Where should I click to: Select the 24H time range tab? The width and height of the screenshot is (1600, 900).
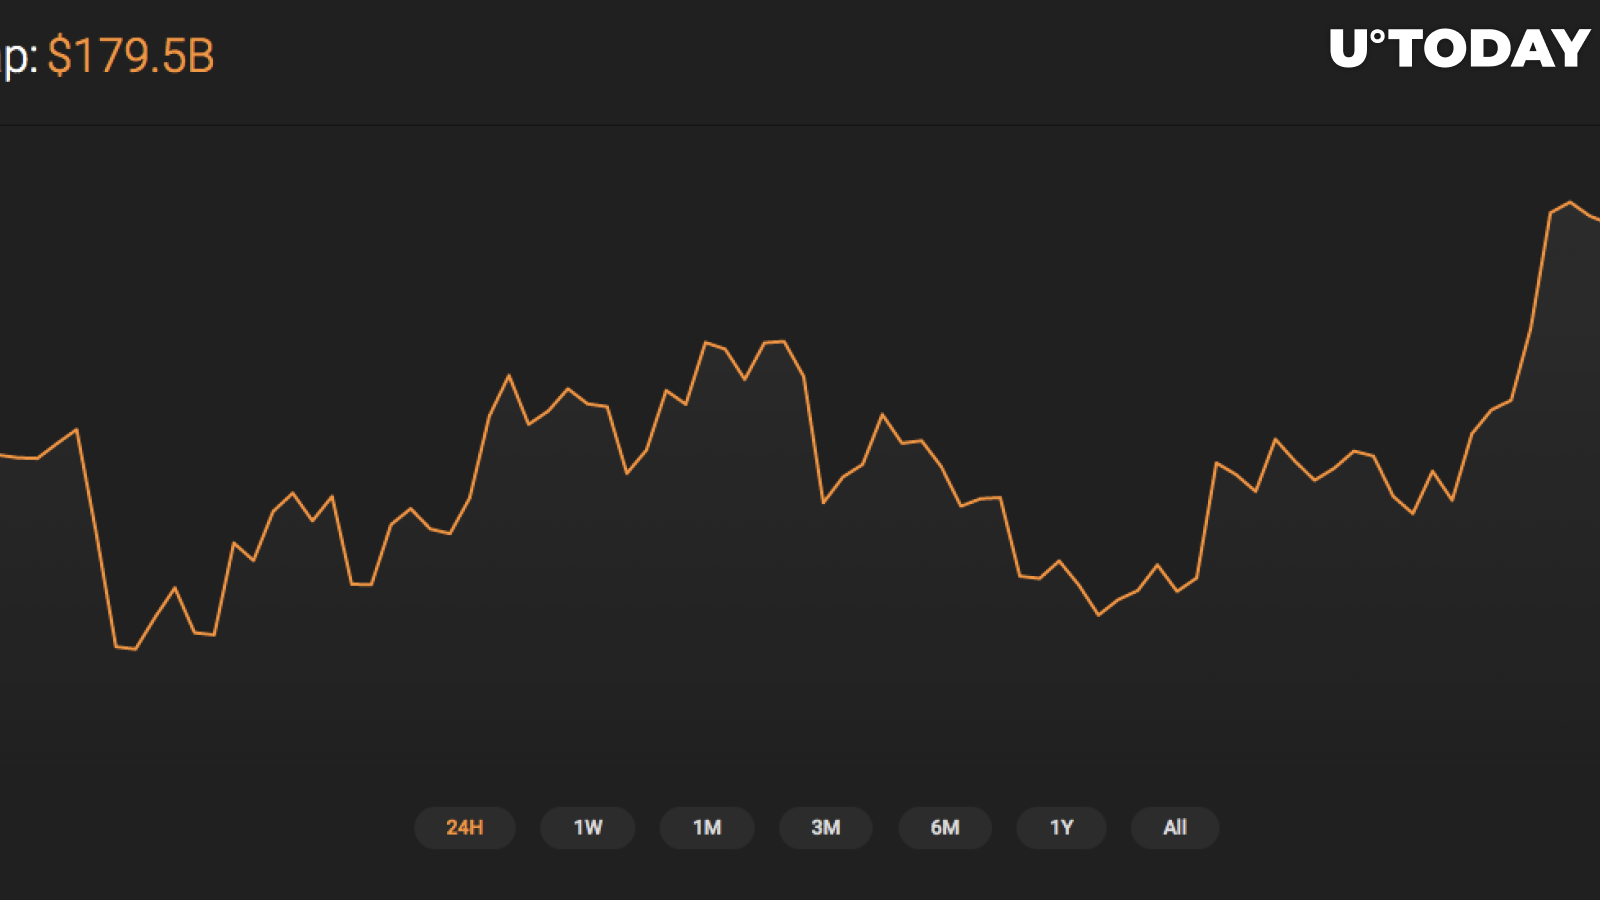[x=465, y=828]
